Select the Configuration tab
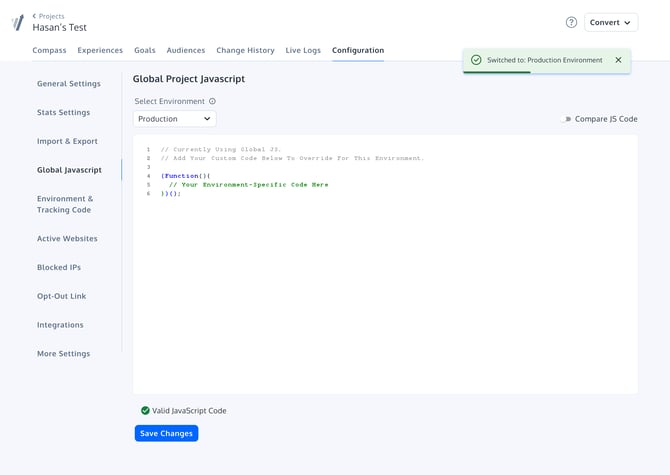Screen dimensions: 670x475 click(358, 50)
